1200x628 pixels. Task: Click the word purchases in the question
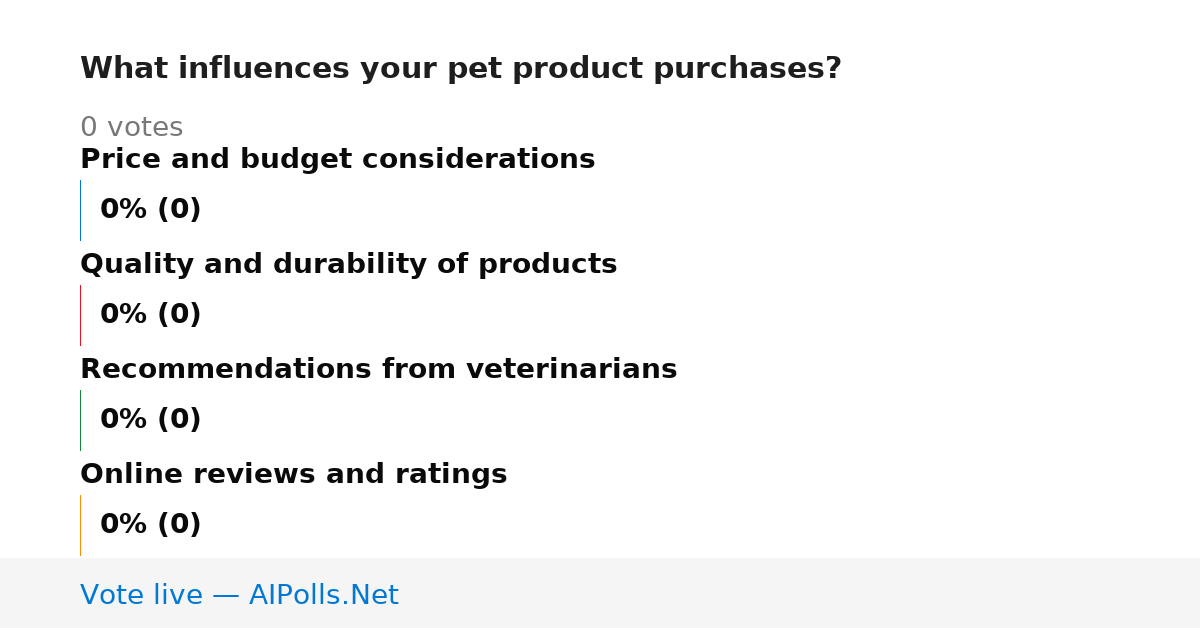(x=739, y=69)
